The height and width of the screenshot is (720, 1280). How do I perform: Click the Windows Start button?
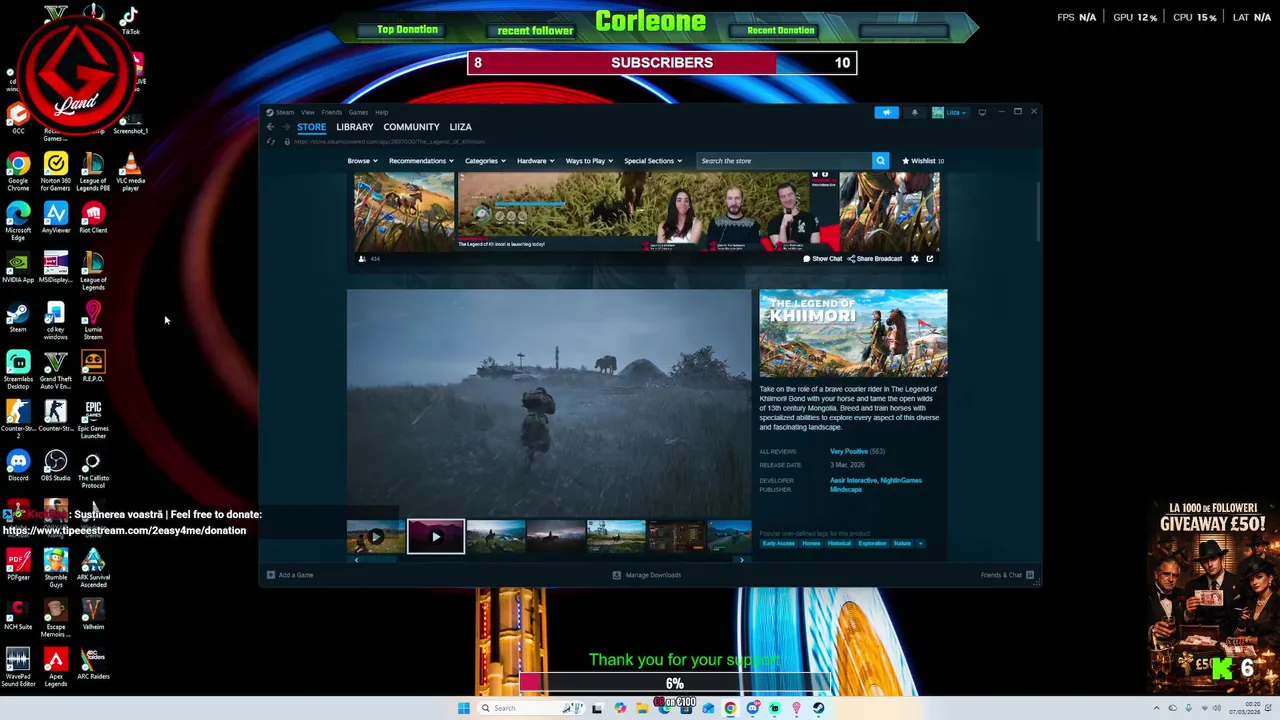pyautogui.click(x=463, y=708)
